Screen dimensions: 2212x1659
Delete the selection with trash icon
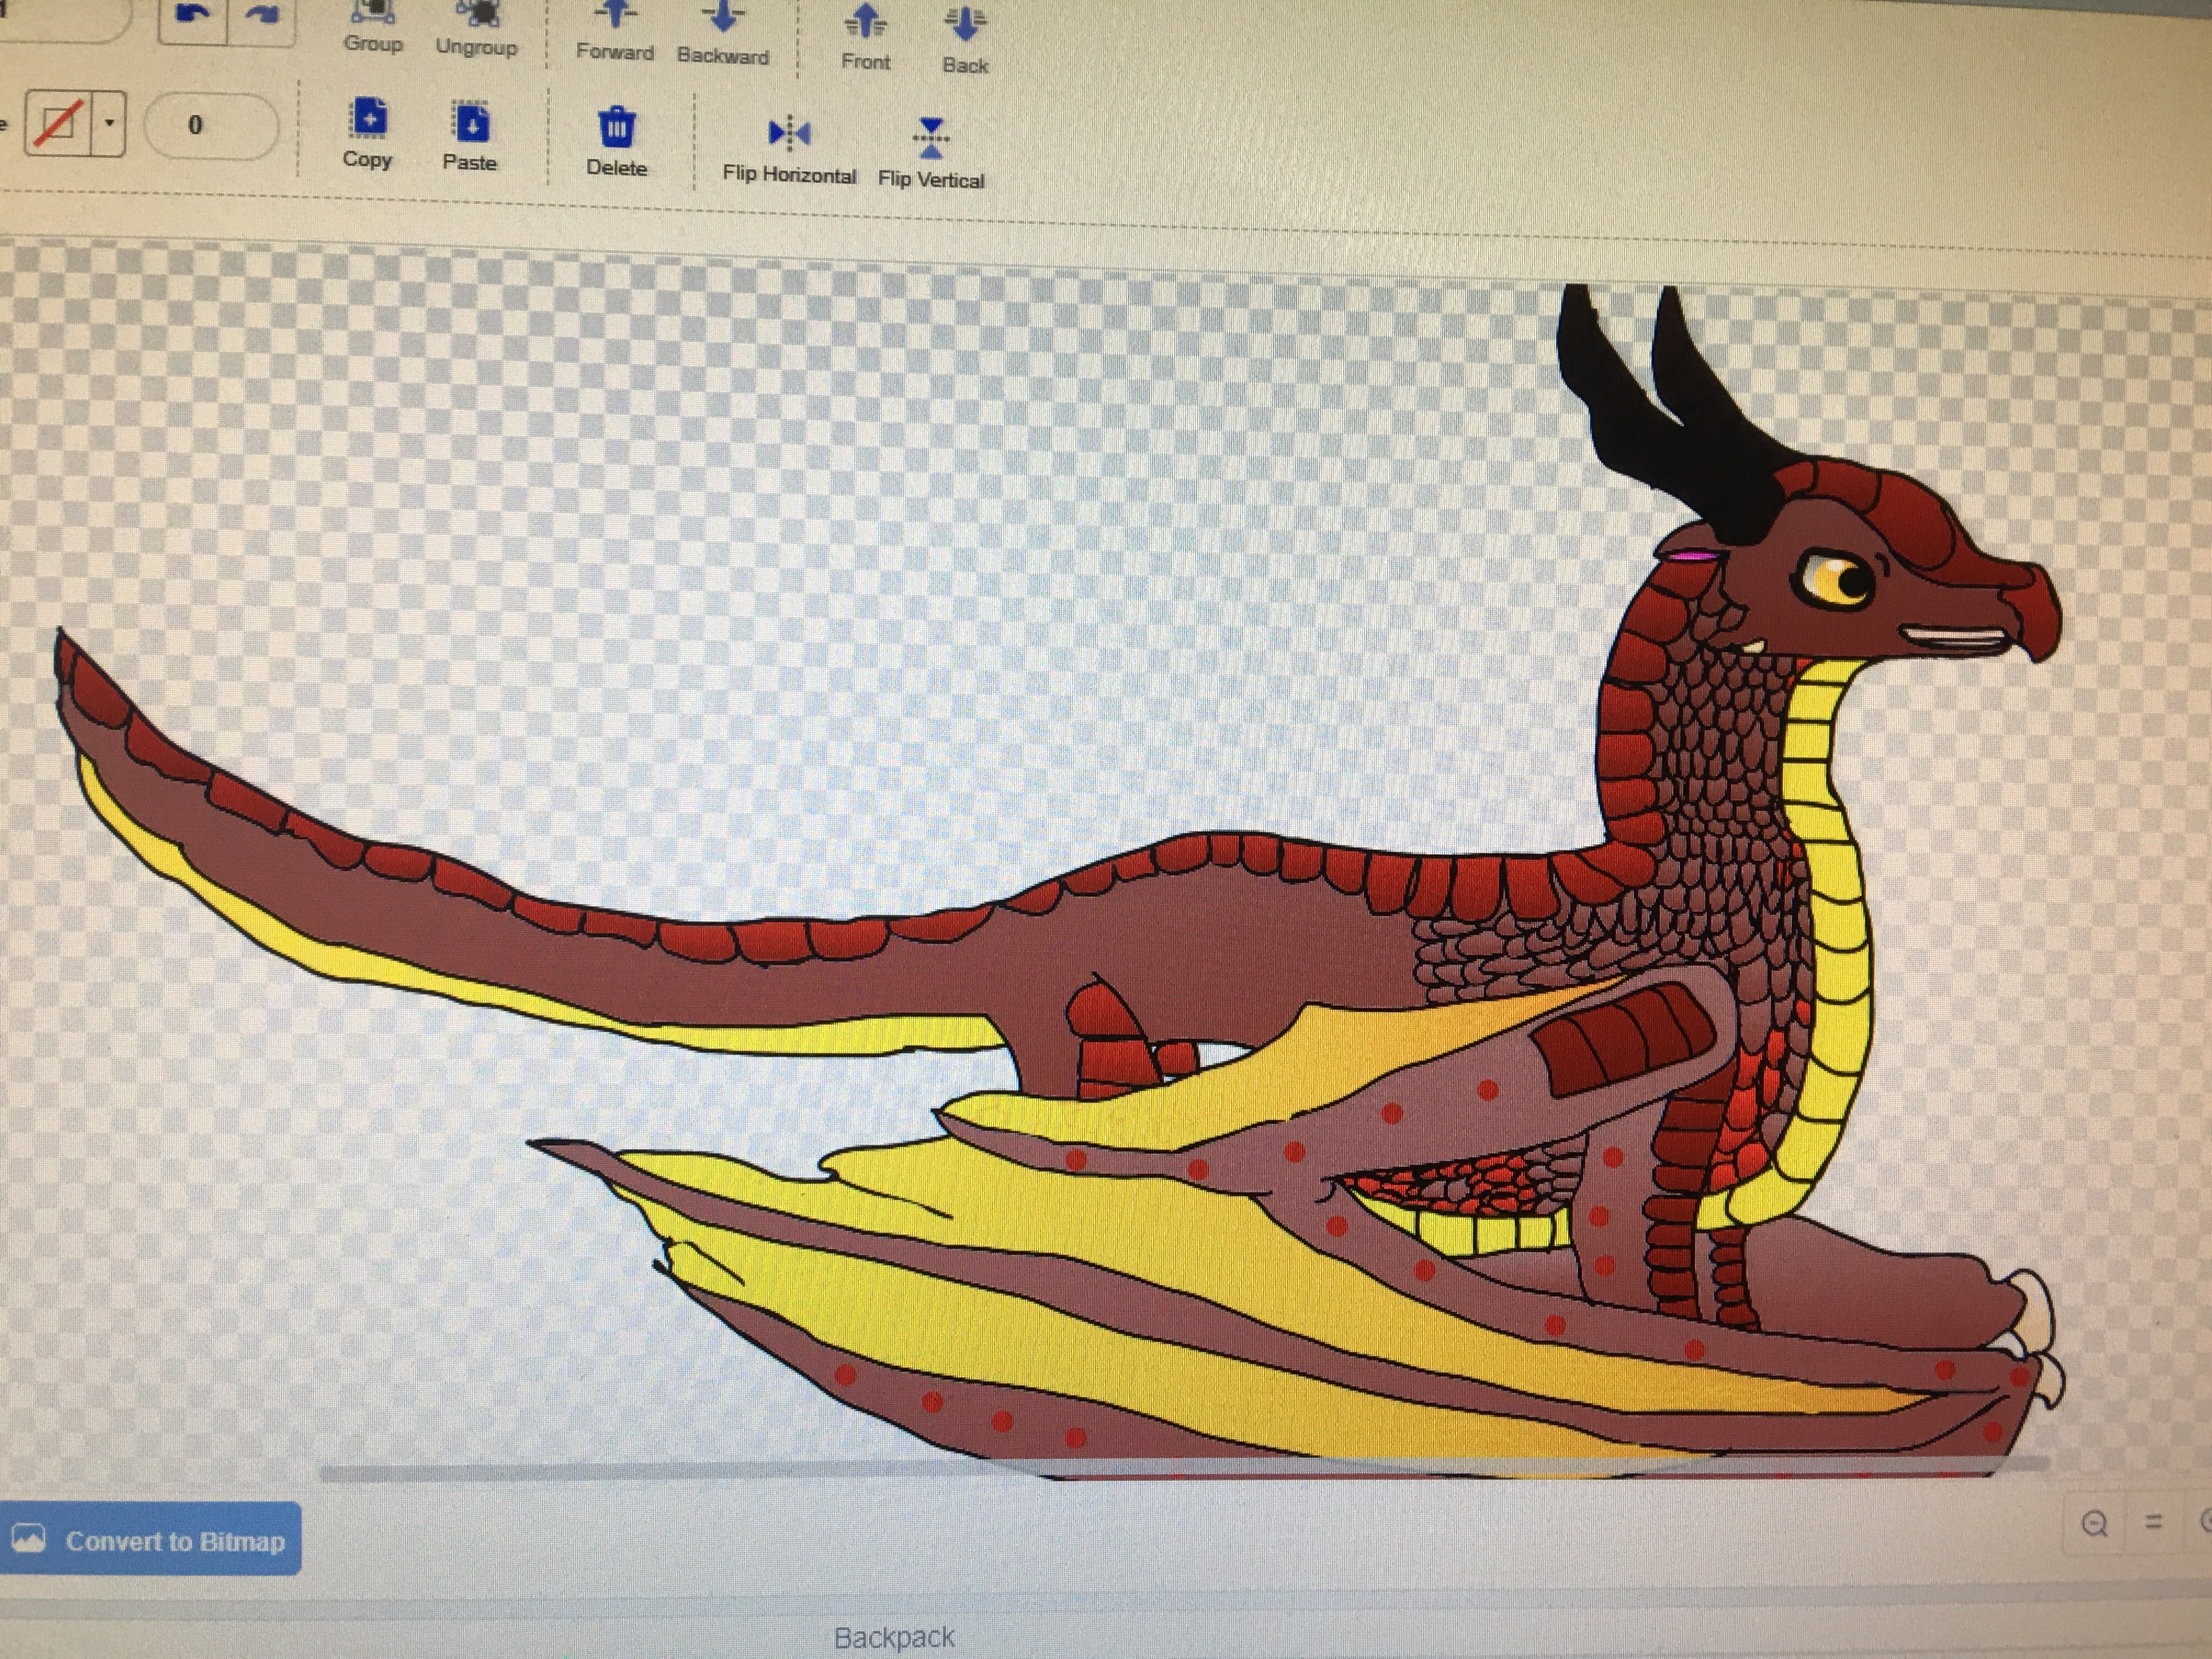616,142
